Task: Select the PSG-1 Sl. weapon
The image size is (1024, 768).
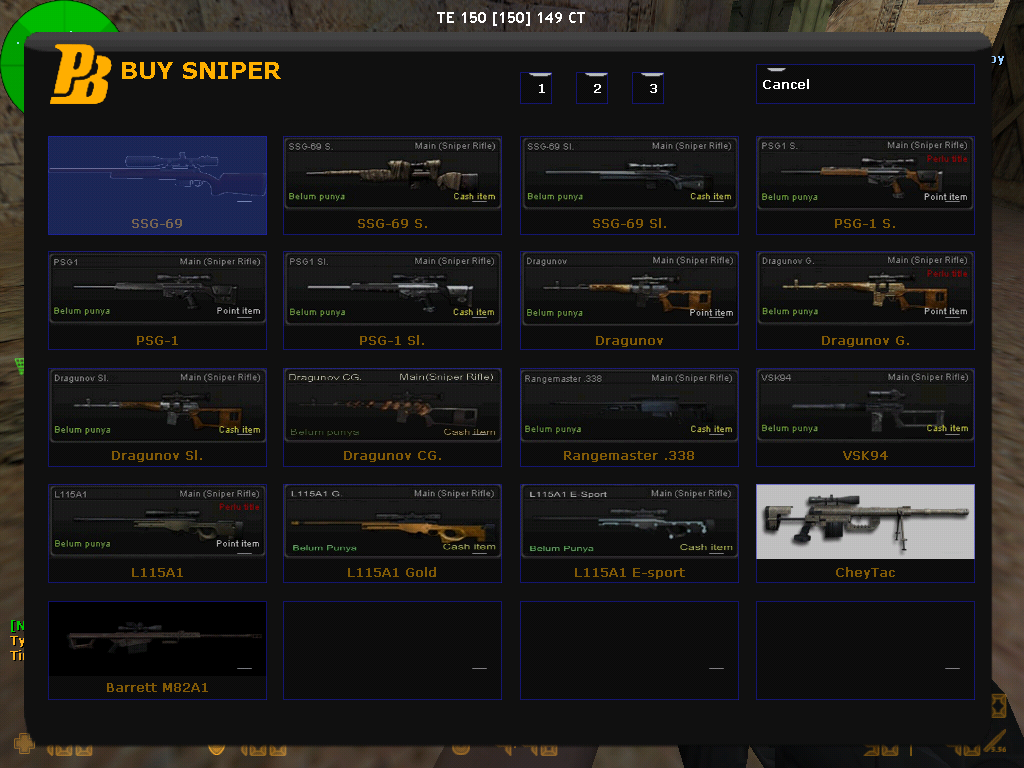Action: (392, 300)
